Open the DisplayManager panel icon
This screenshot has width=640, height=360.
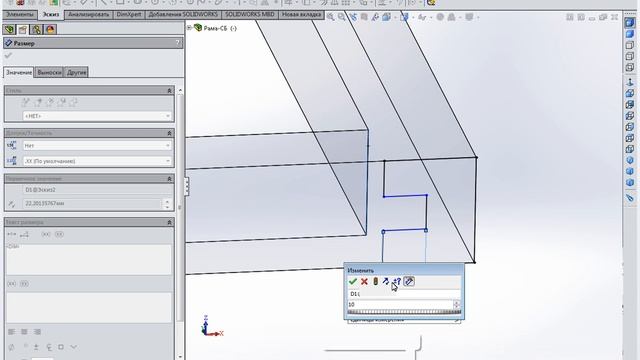pos(50,29)
